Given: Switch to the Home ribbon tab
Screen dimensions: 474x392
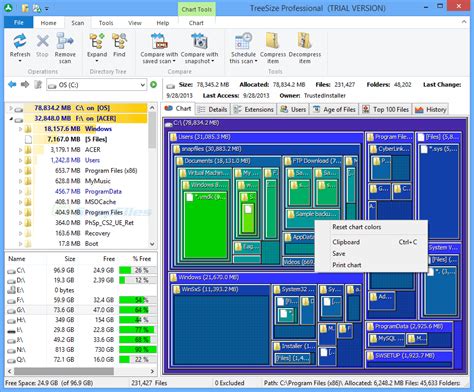Looking at the screenshot, I should 48,23.
